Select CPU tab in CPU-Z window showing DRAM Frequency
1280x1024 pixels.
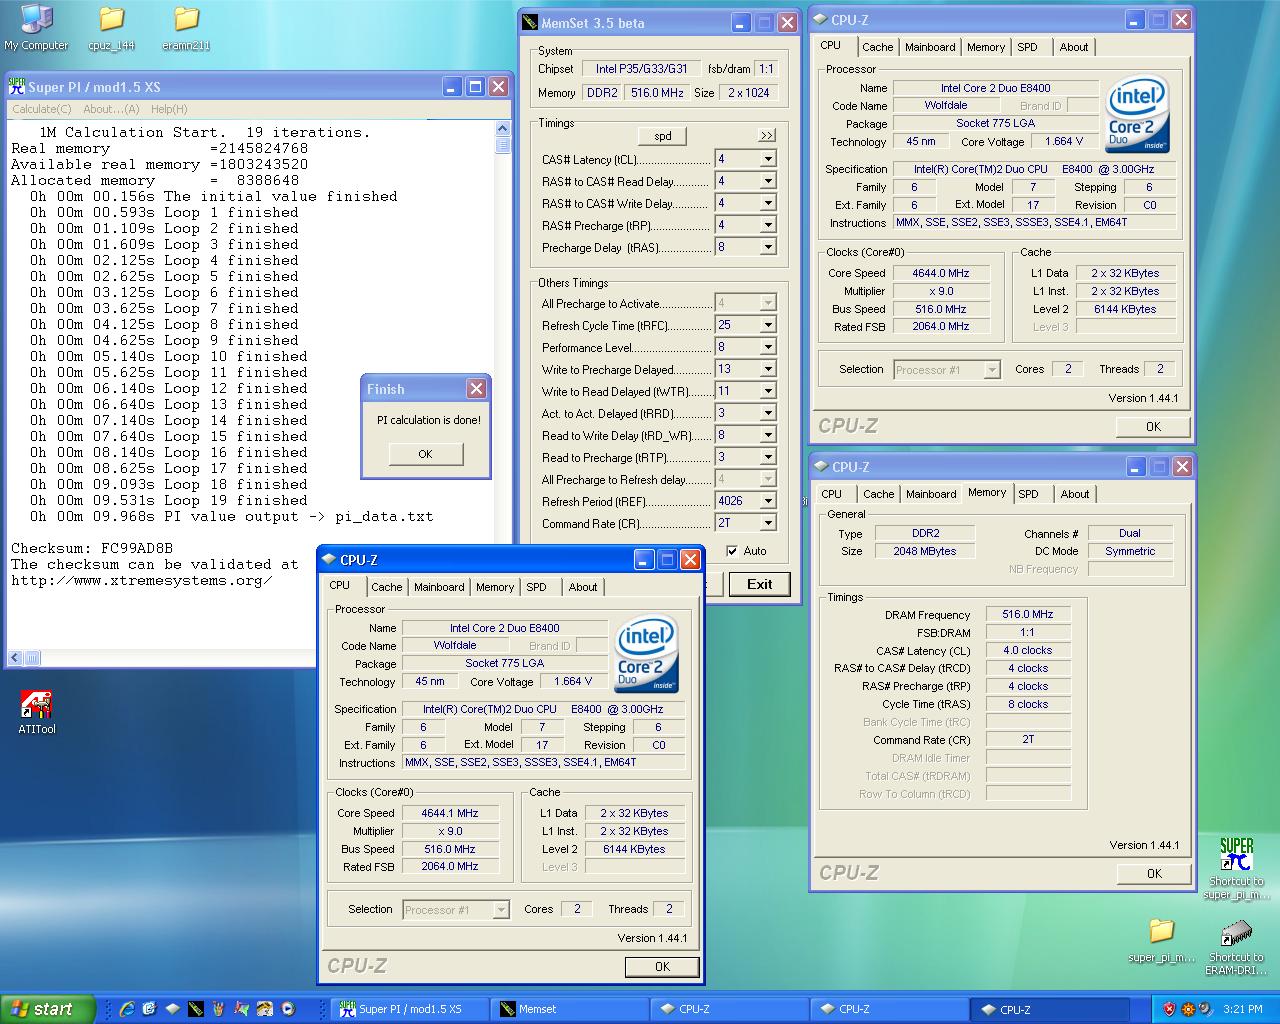pyautogui.click(x=832, y=494)
